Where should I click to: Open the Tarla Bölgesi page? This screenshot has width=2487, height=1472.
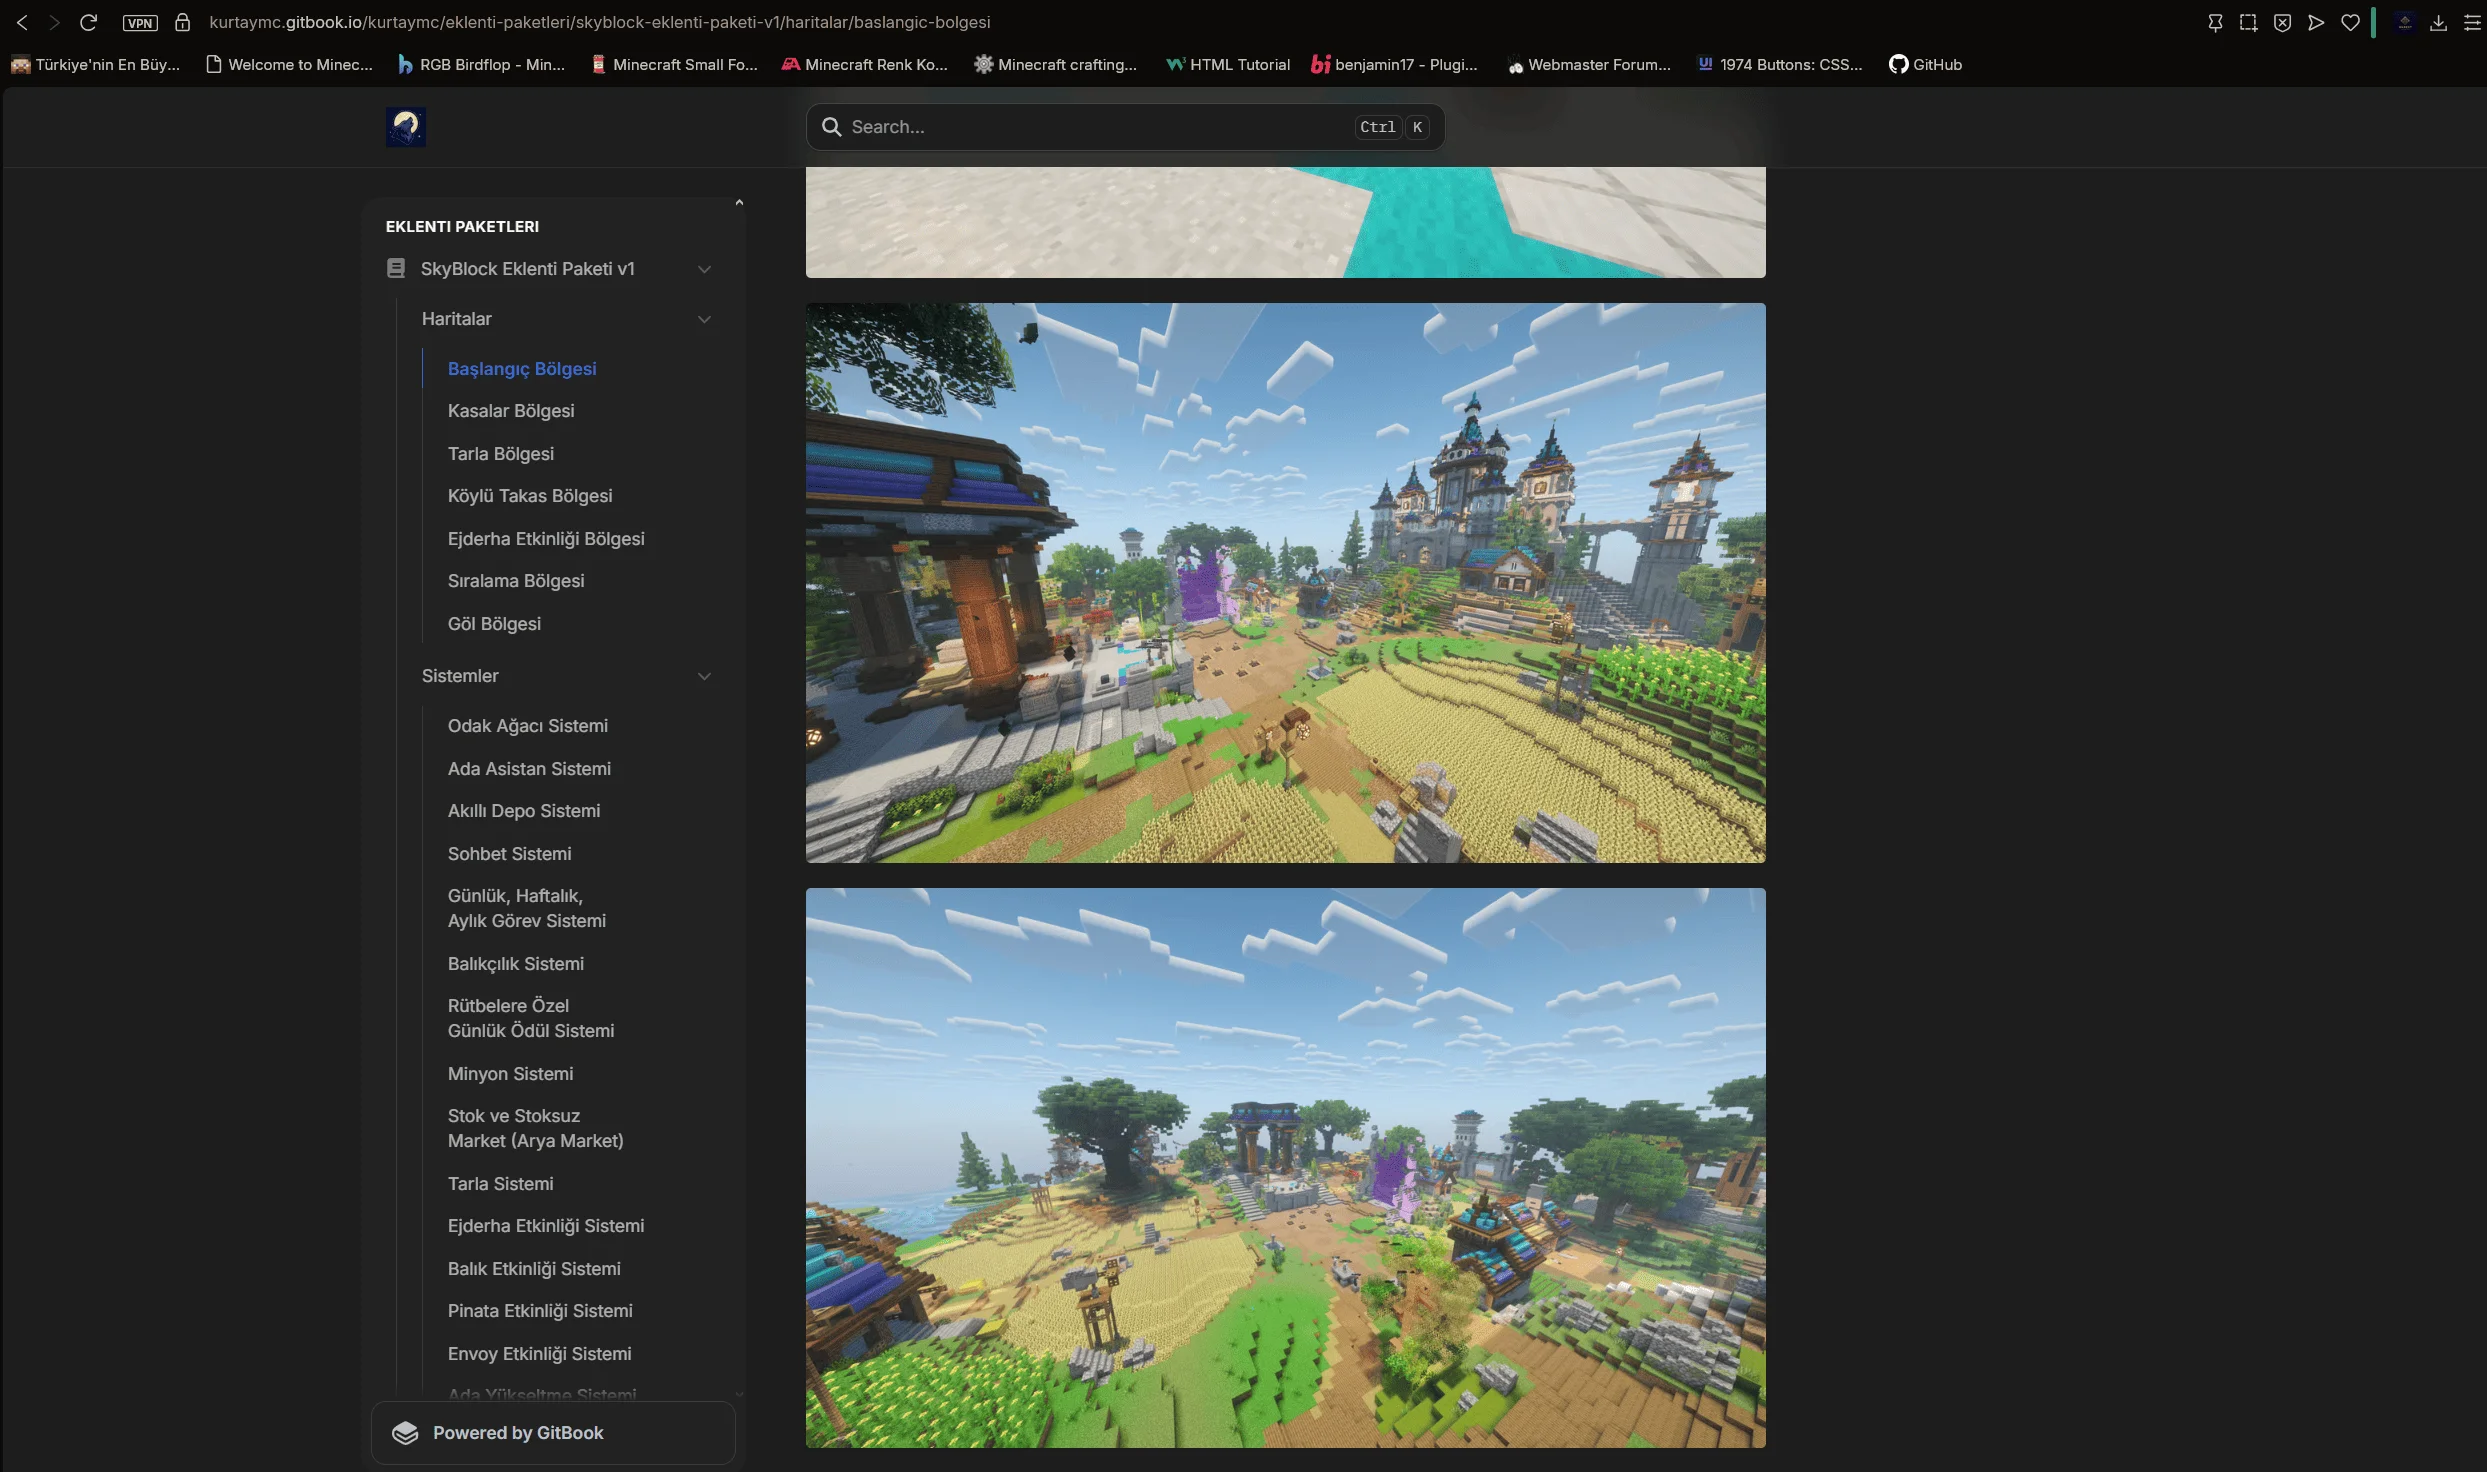pyautogui.click(x=501, y=453)
